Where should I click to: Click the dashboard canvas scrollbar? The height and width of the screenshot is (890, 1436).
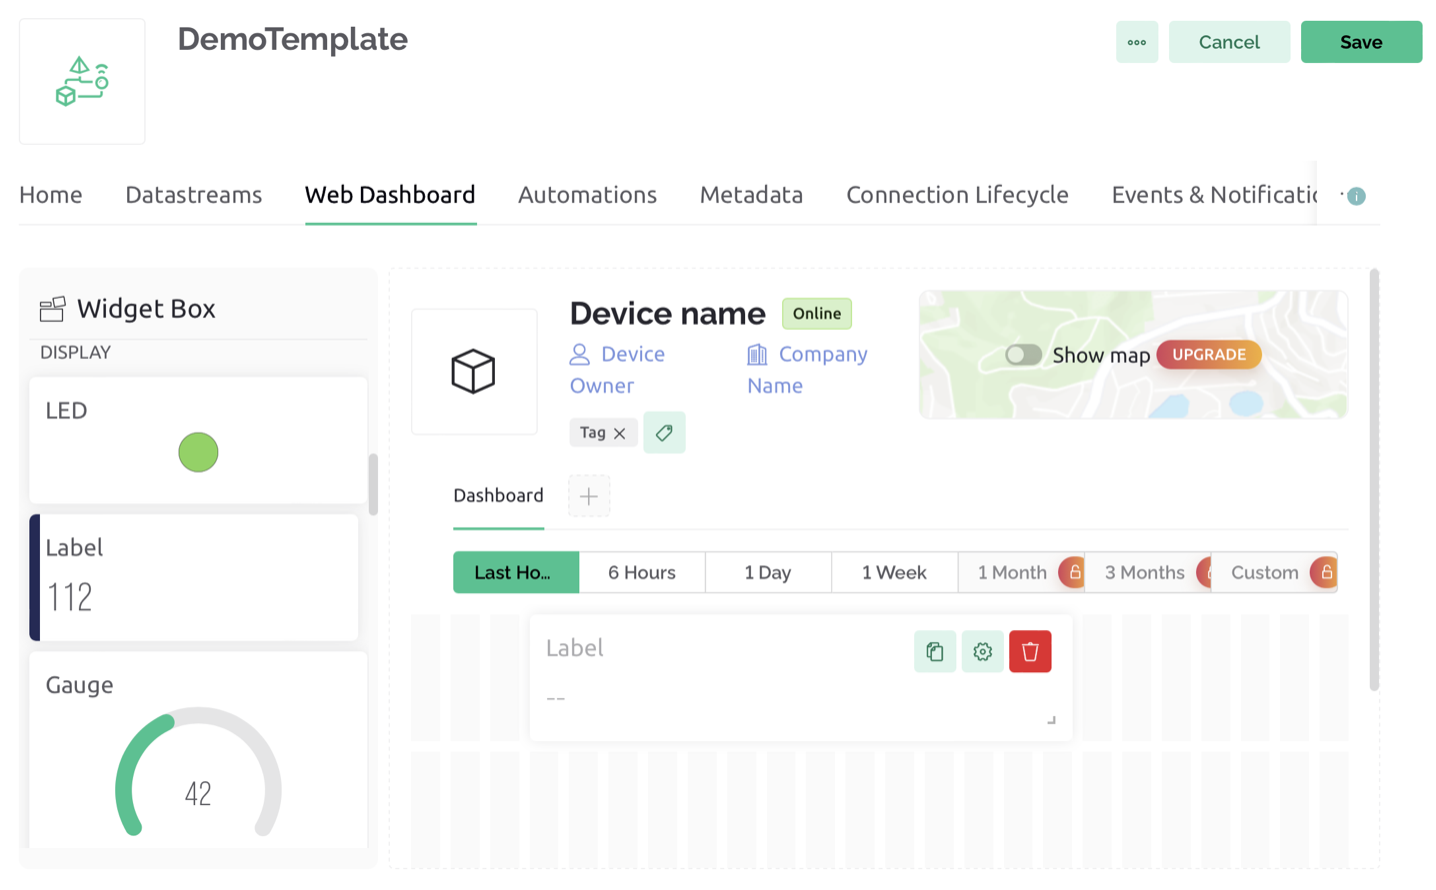pyautogui.click(x=1374, y=480)
